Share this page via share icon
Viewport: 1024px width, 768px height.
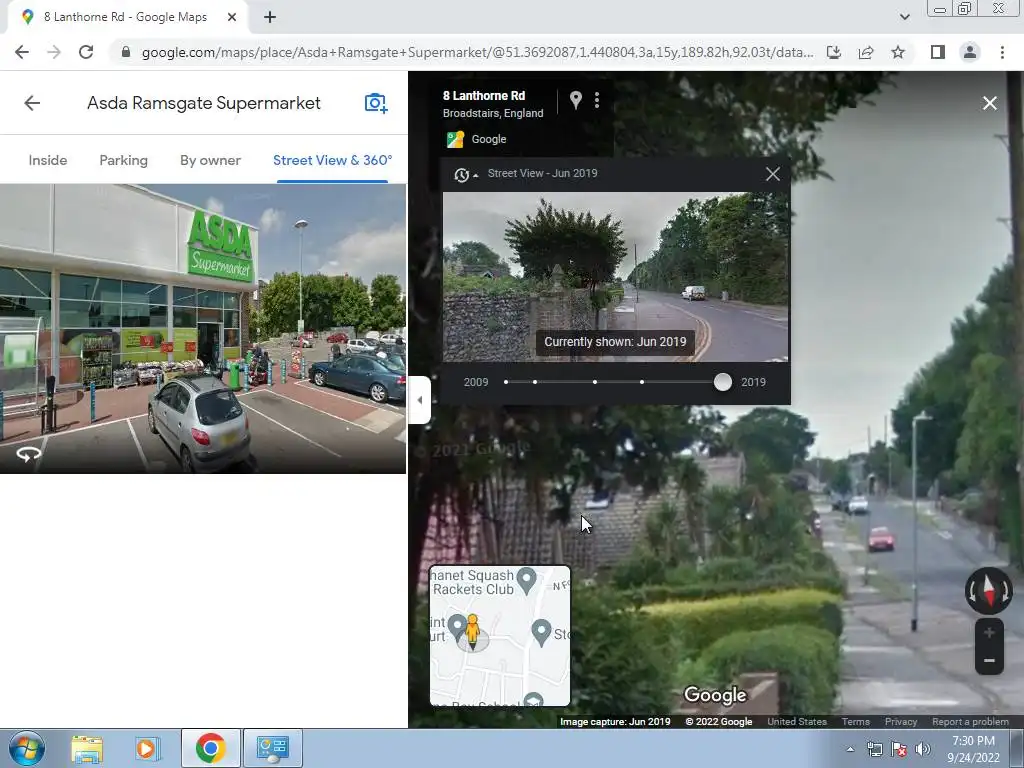866,52
